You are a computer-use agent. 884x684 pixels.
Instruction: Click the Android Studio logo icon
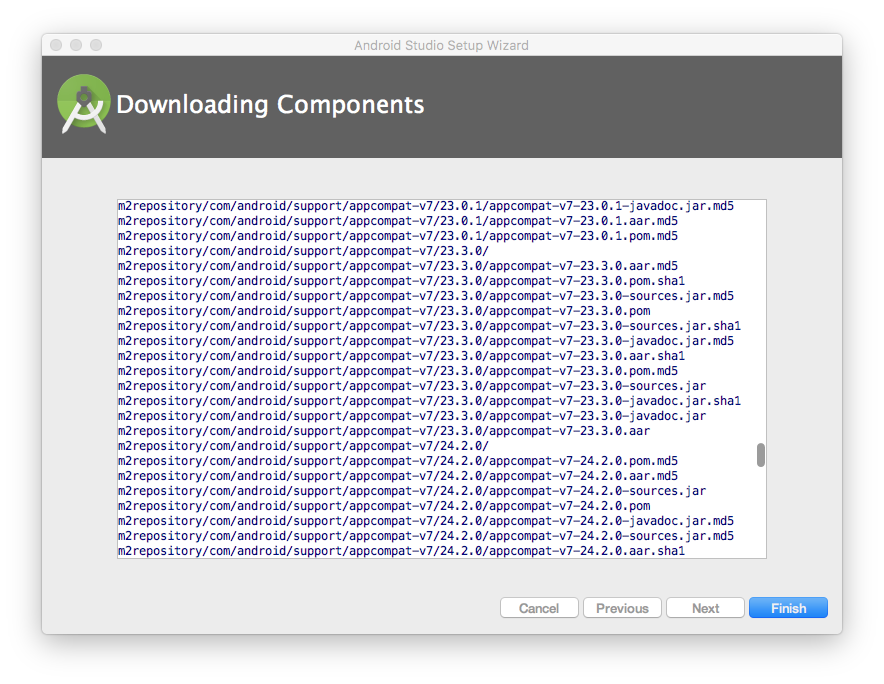(x=84, y=104)
